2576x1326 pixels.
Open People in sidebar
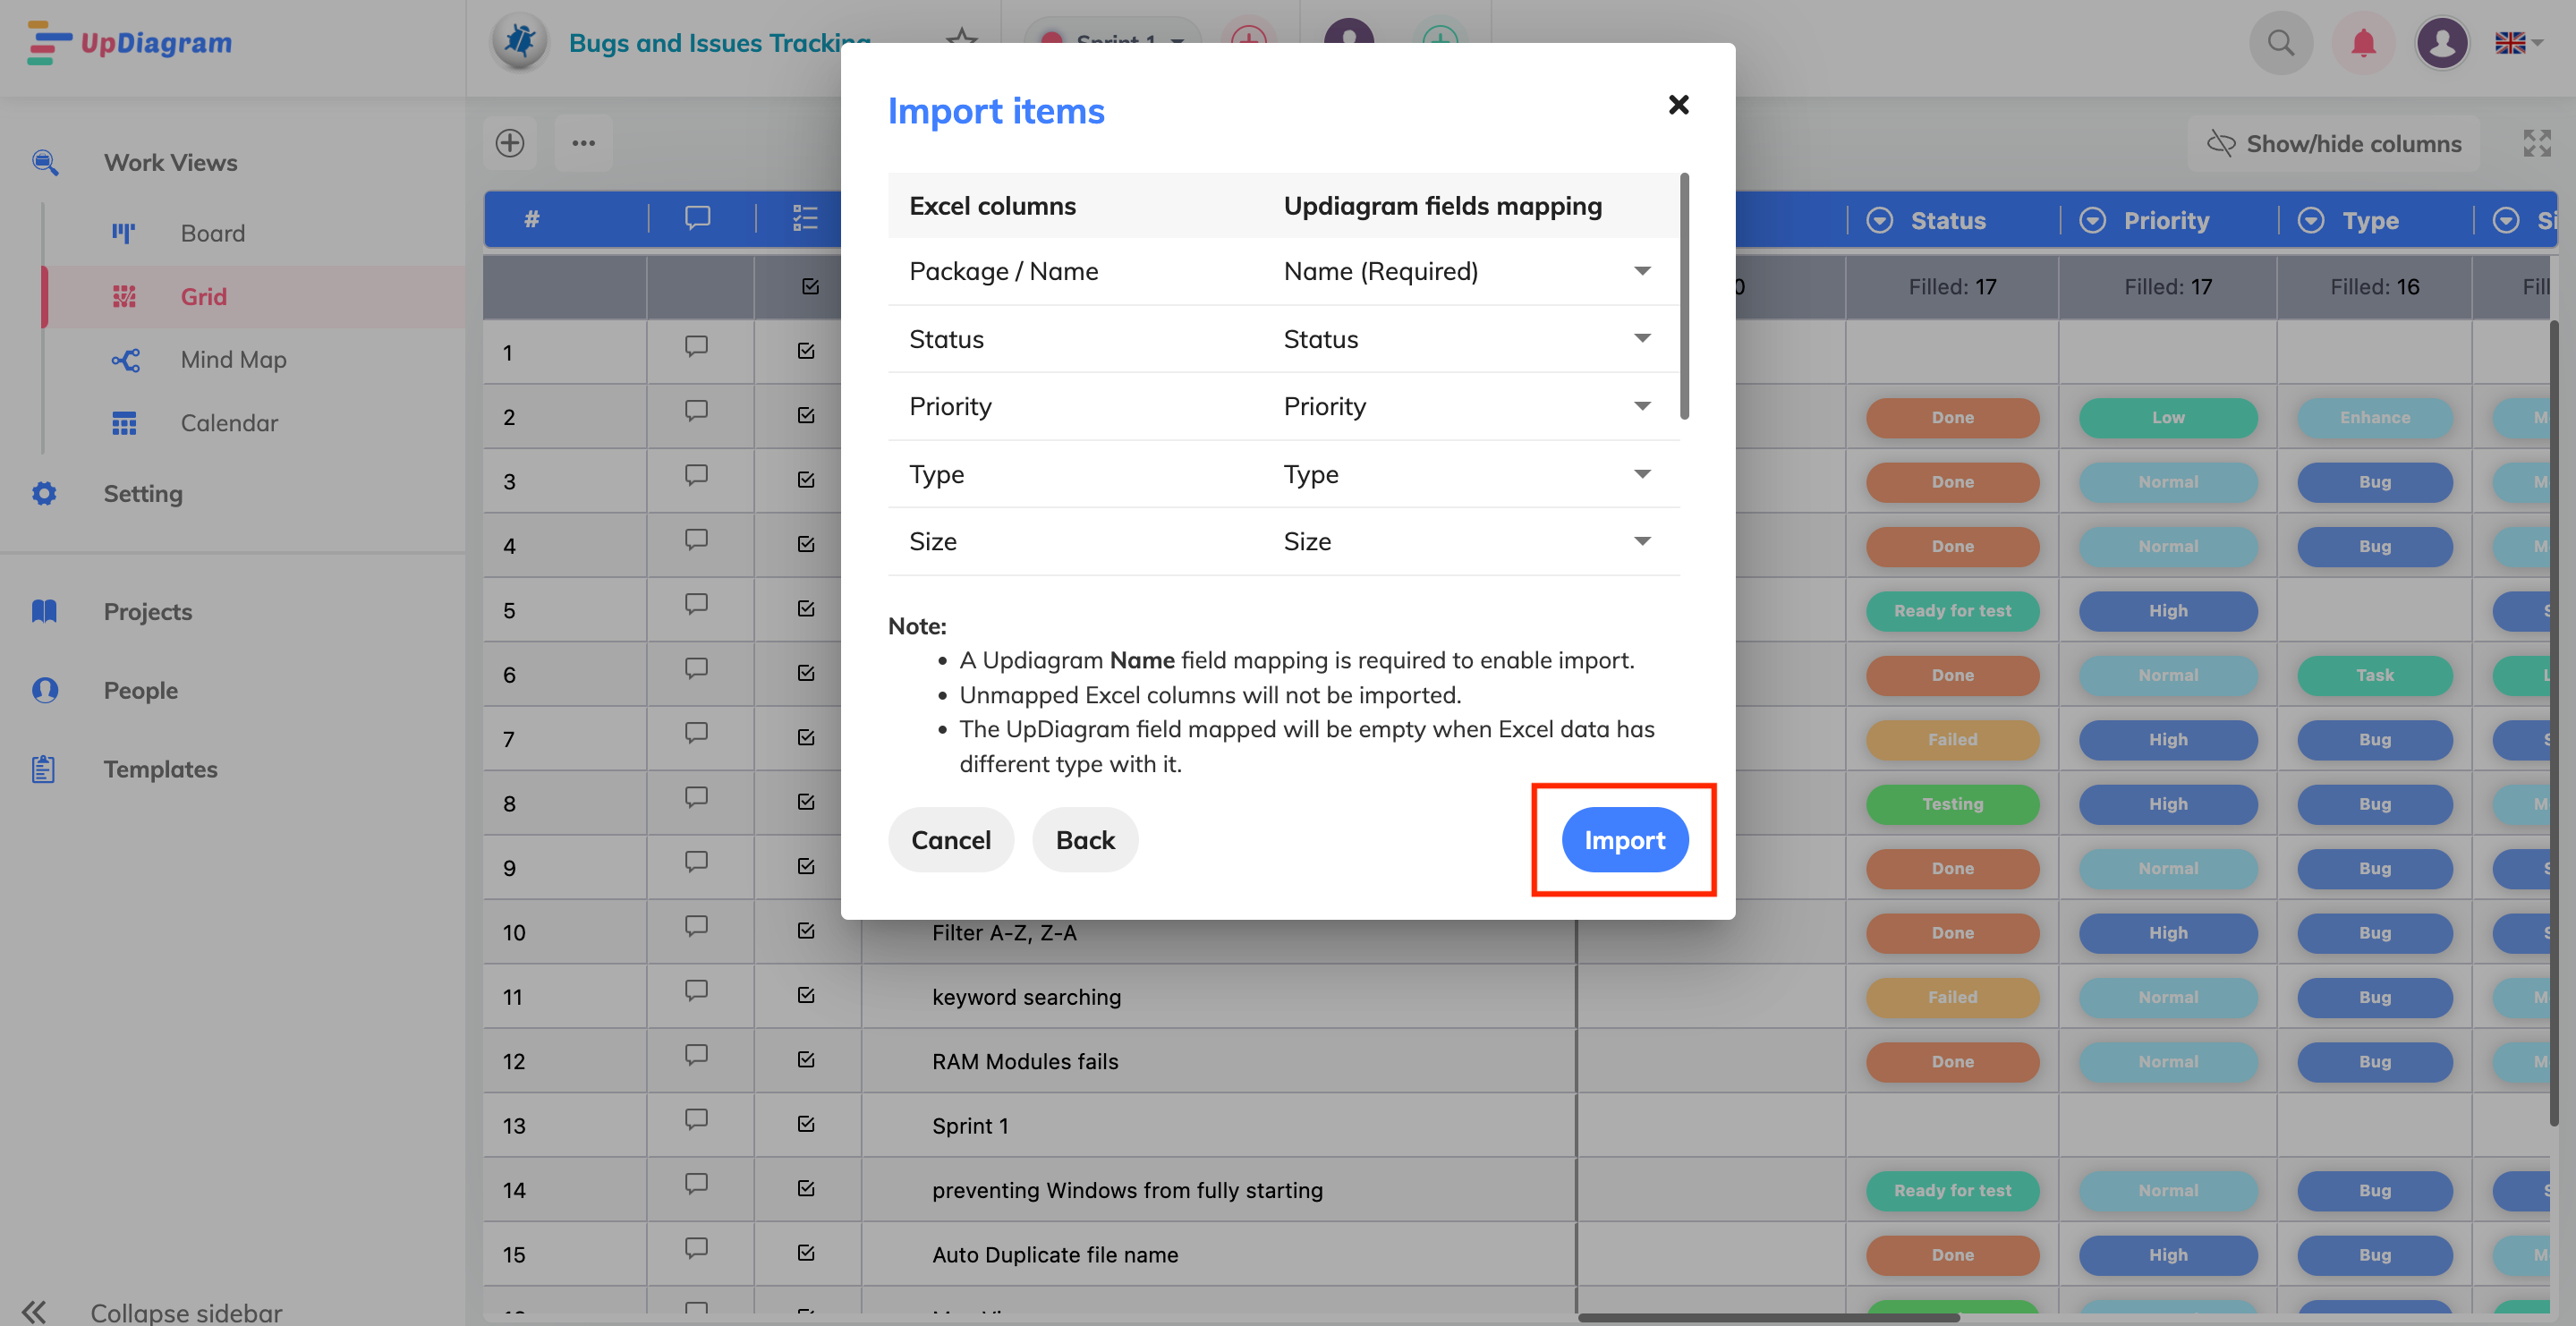pyautogui.click(x=141, y=690)
